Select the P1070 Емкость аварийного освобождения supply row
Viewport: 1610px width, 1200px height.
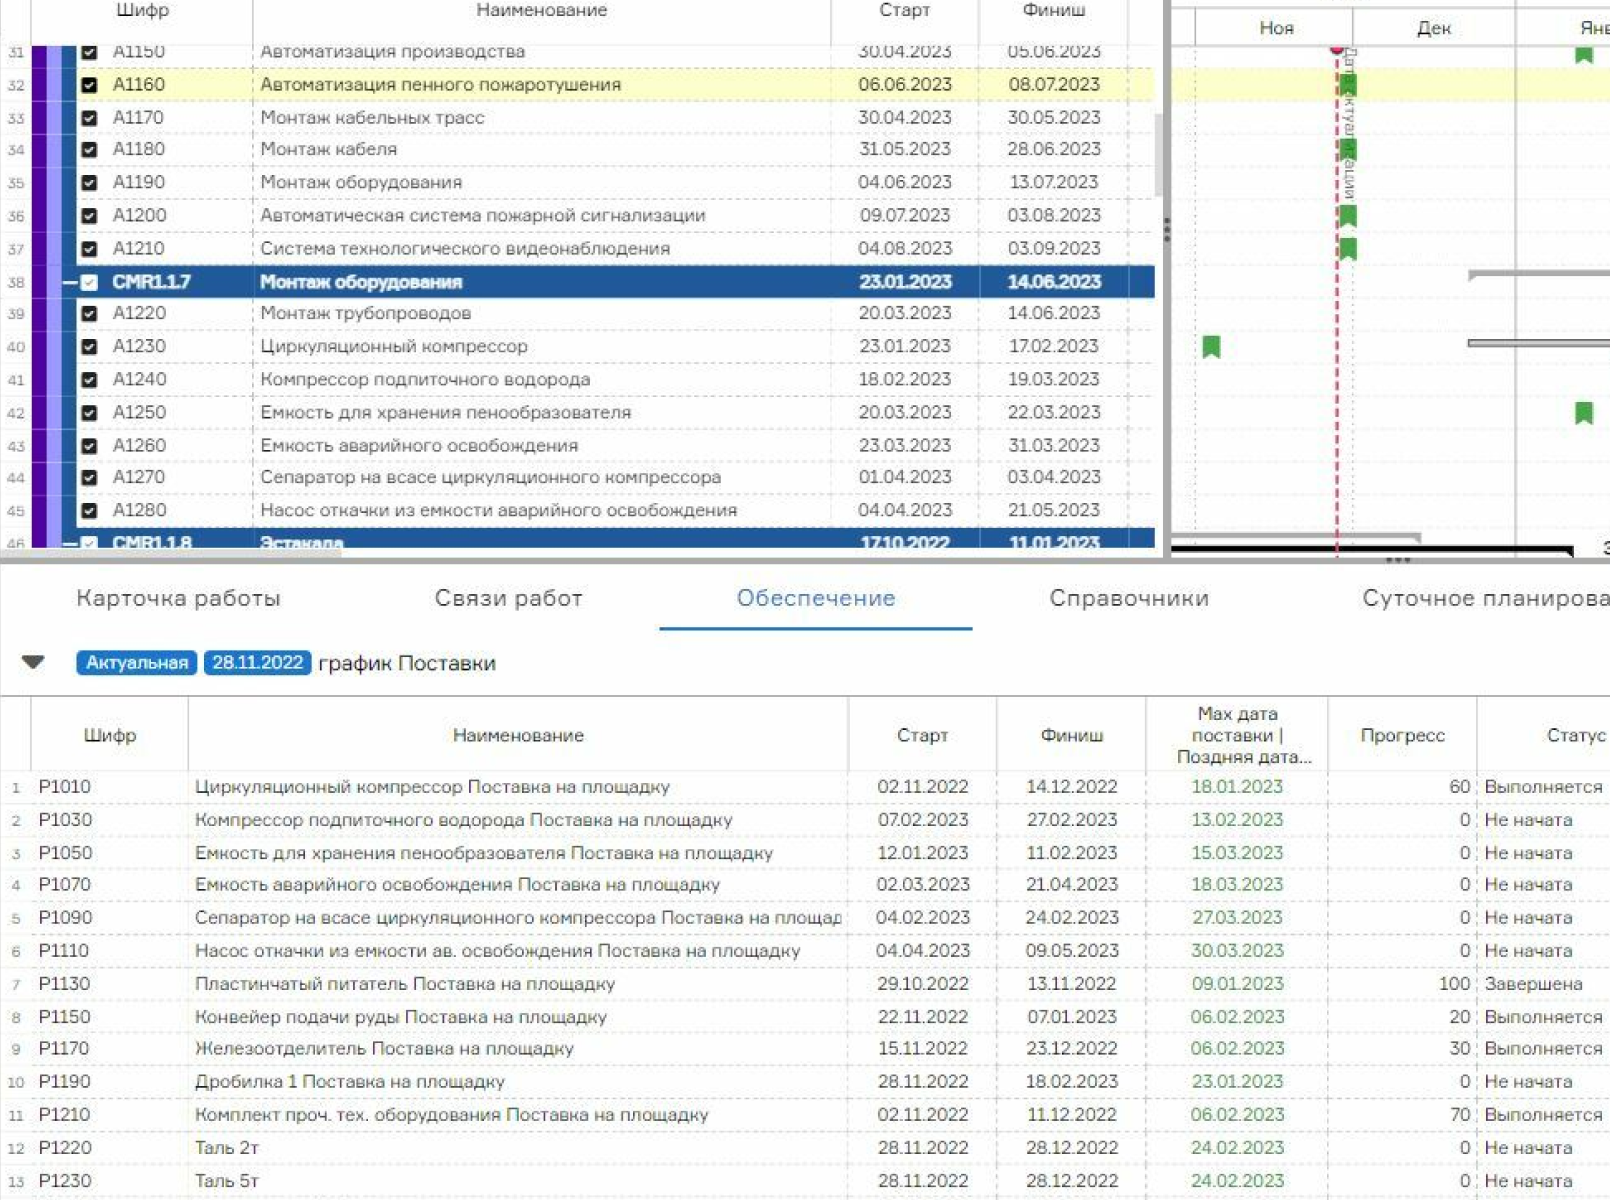tap(805, 885)
